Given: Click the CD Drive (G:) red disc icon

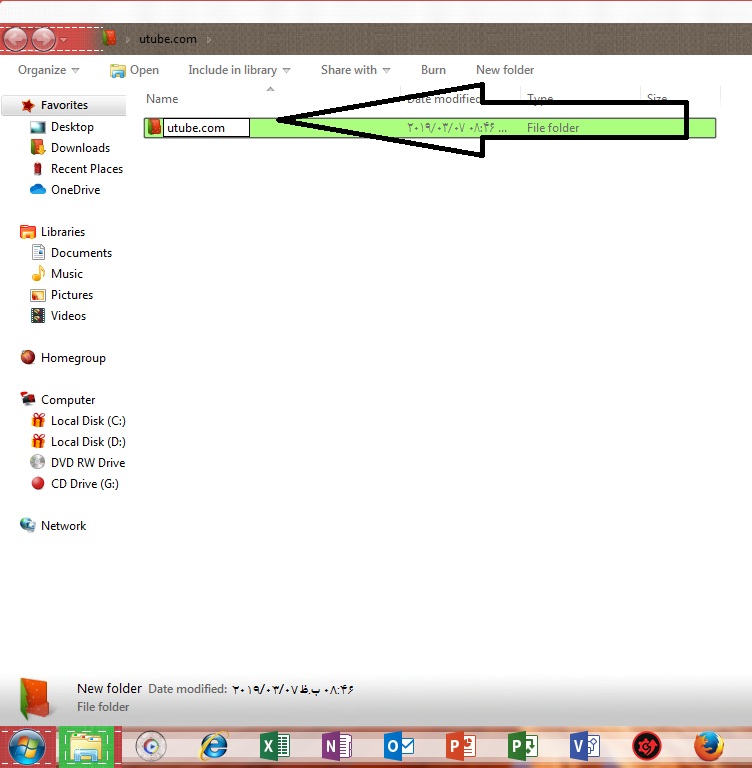Looking at the screenshot, I should [38, 483].
